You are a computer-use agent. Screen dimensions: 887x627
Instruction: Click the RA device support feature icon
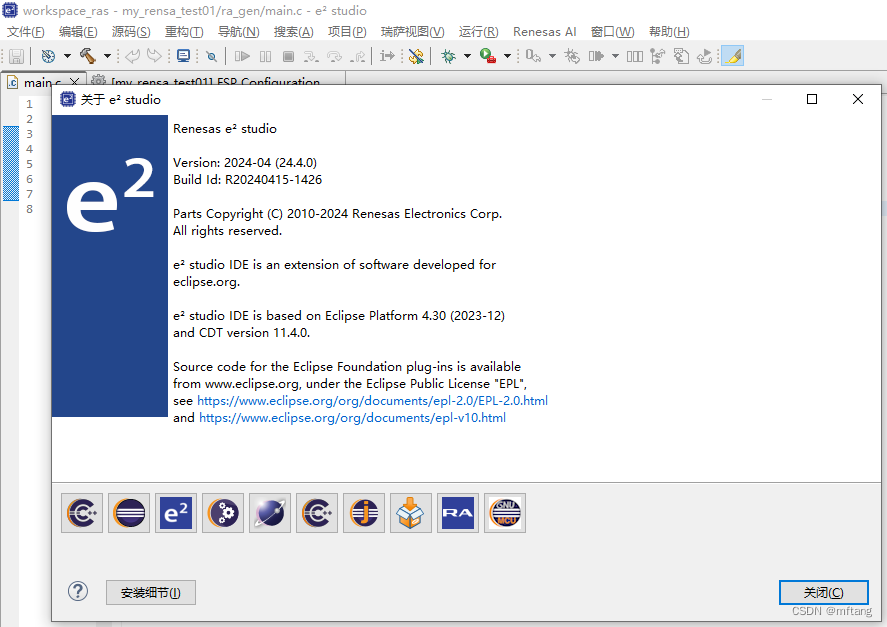457,512
